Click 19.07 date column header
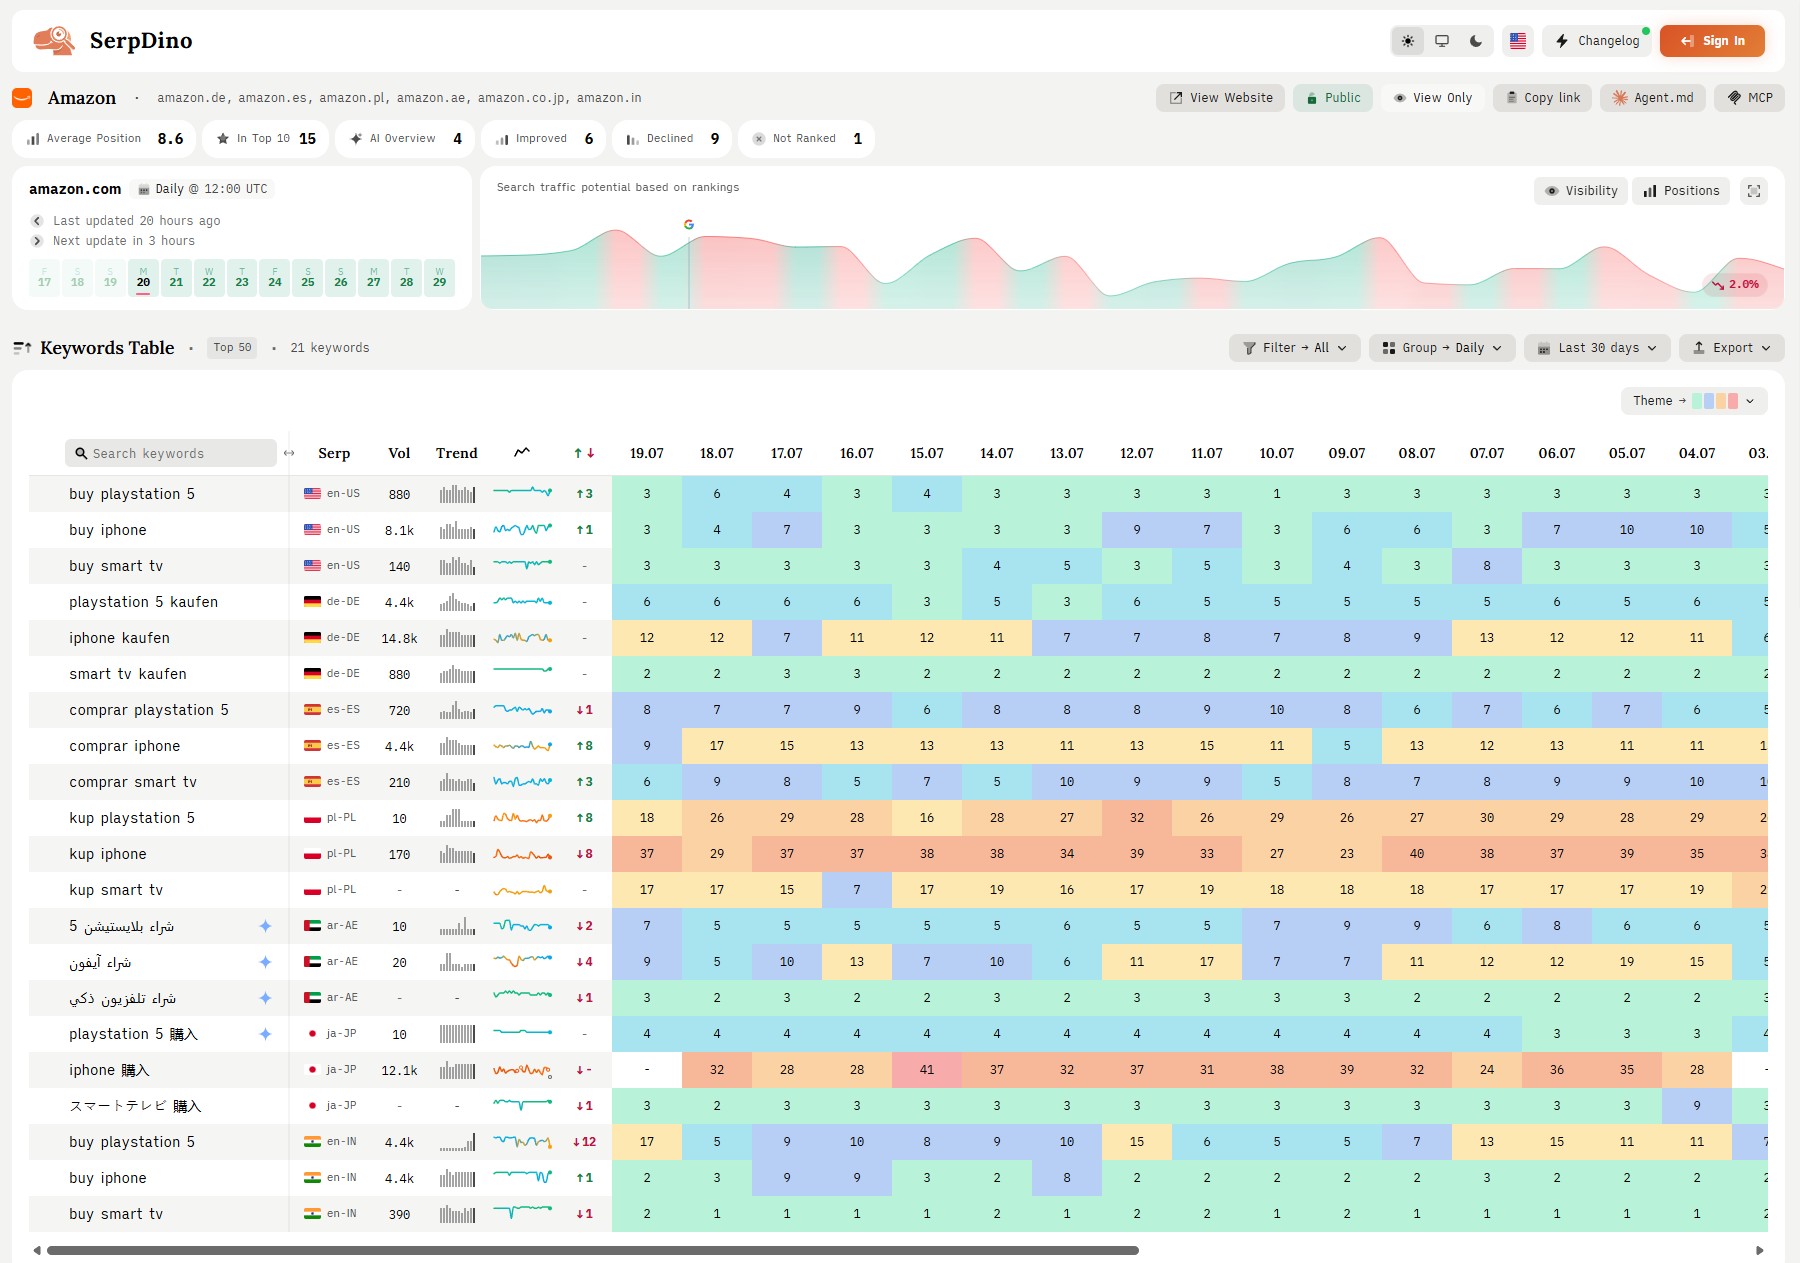1800x1263 pixels. point(647,453)
